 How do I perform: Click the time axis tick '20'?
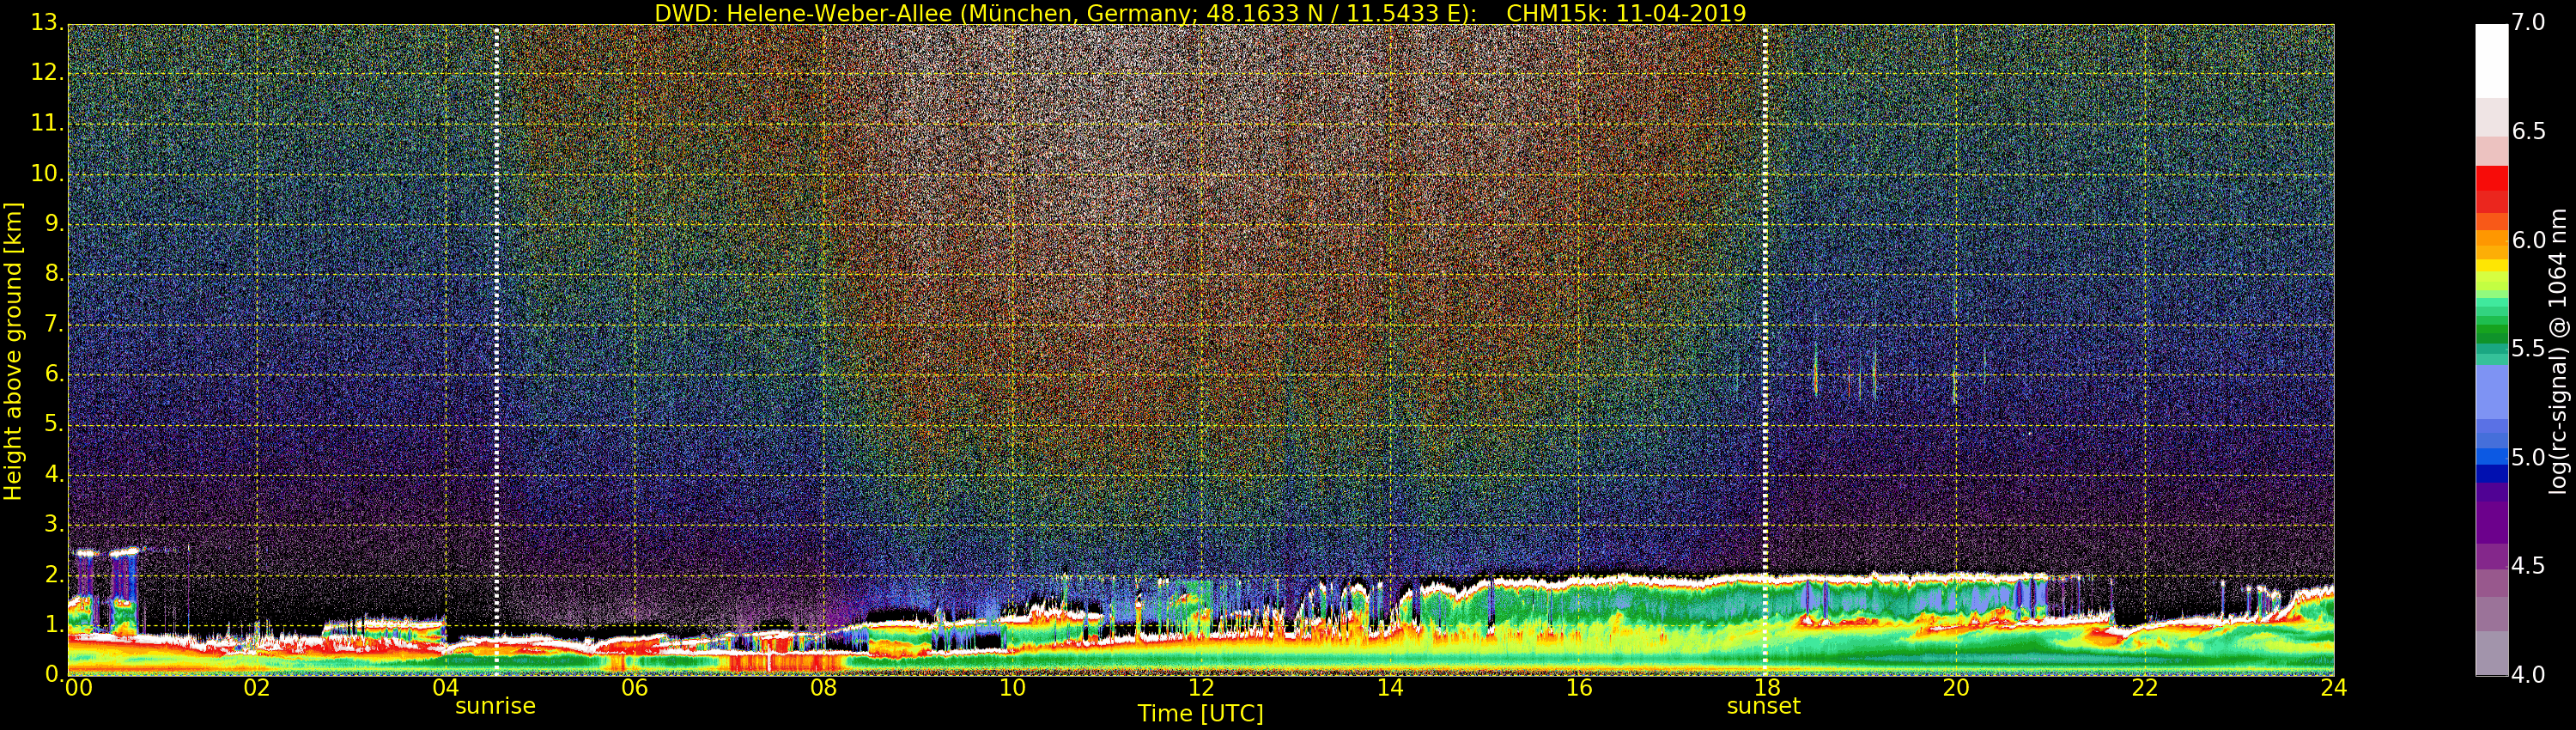pyautogui.click(x=1956, y=688)
